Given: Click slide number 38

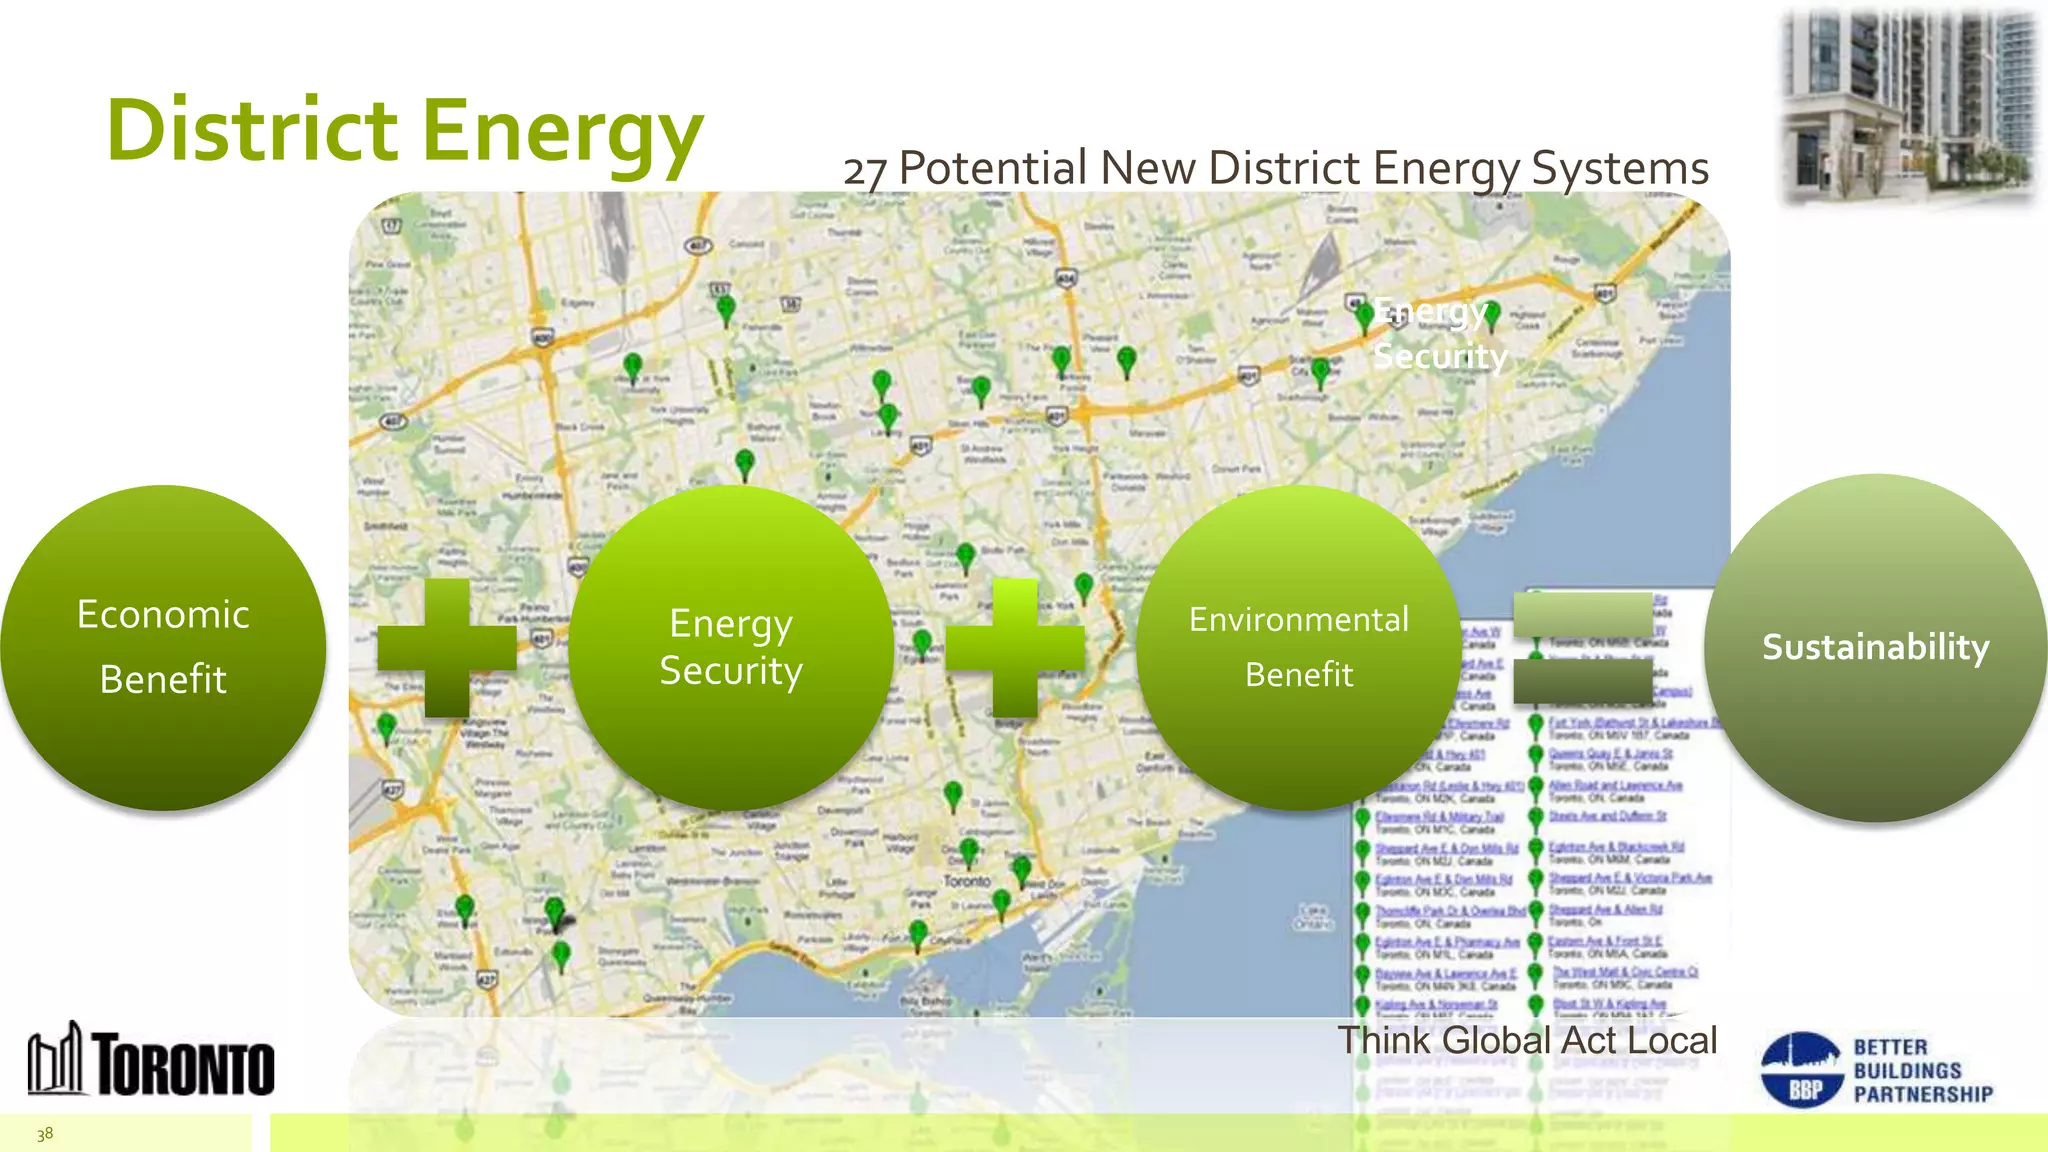Looking at the screenshot, I should click(45, 1134).
